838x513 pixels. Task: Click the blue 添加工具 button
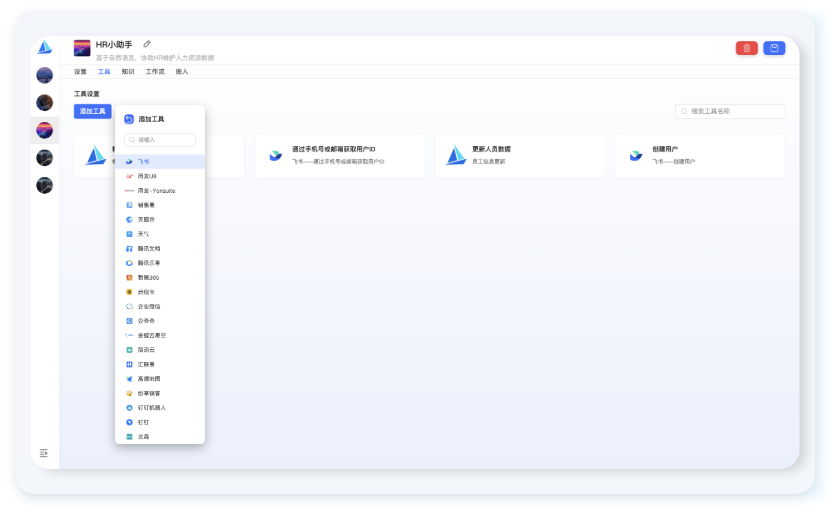pos(93,111)
